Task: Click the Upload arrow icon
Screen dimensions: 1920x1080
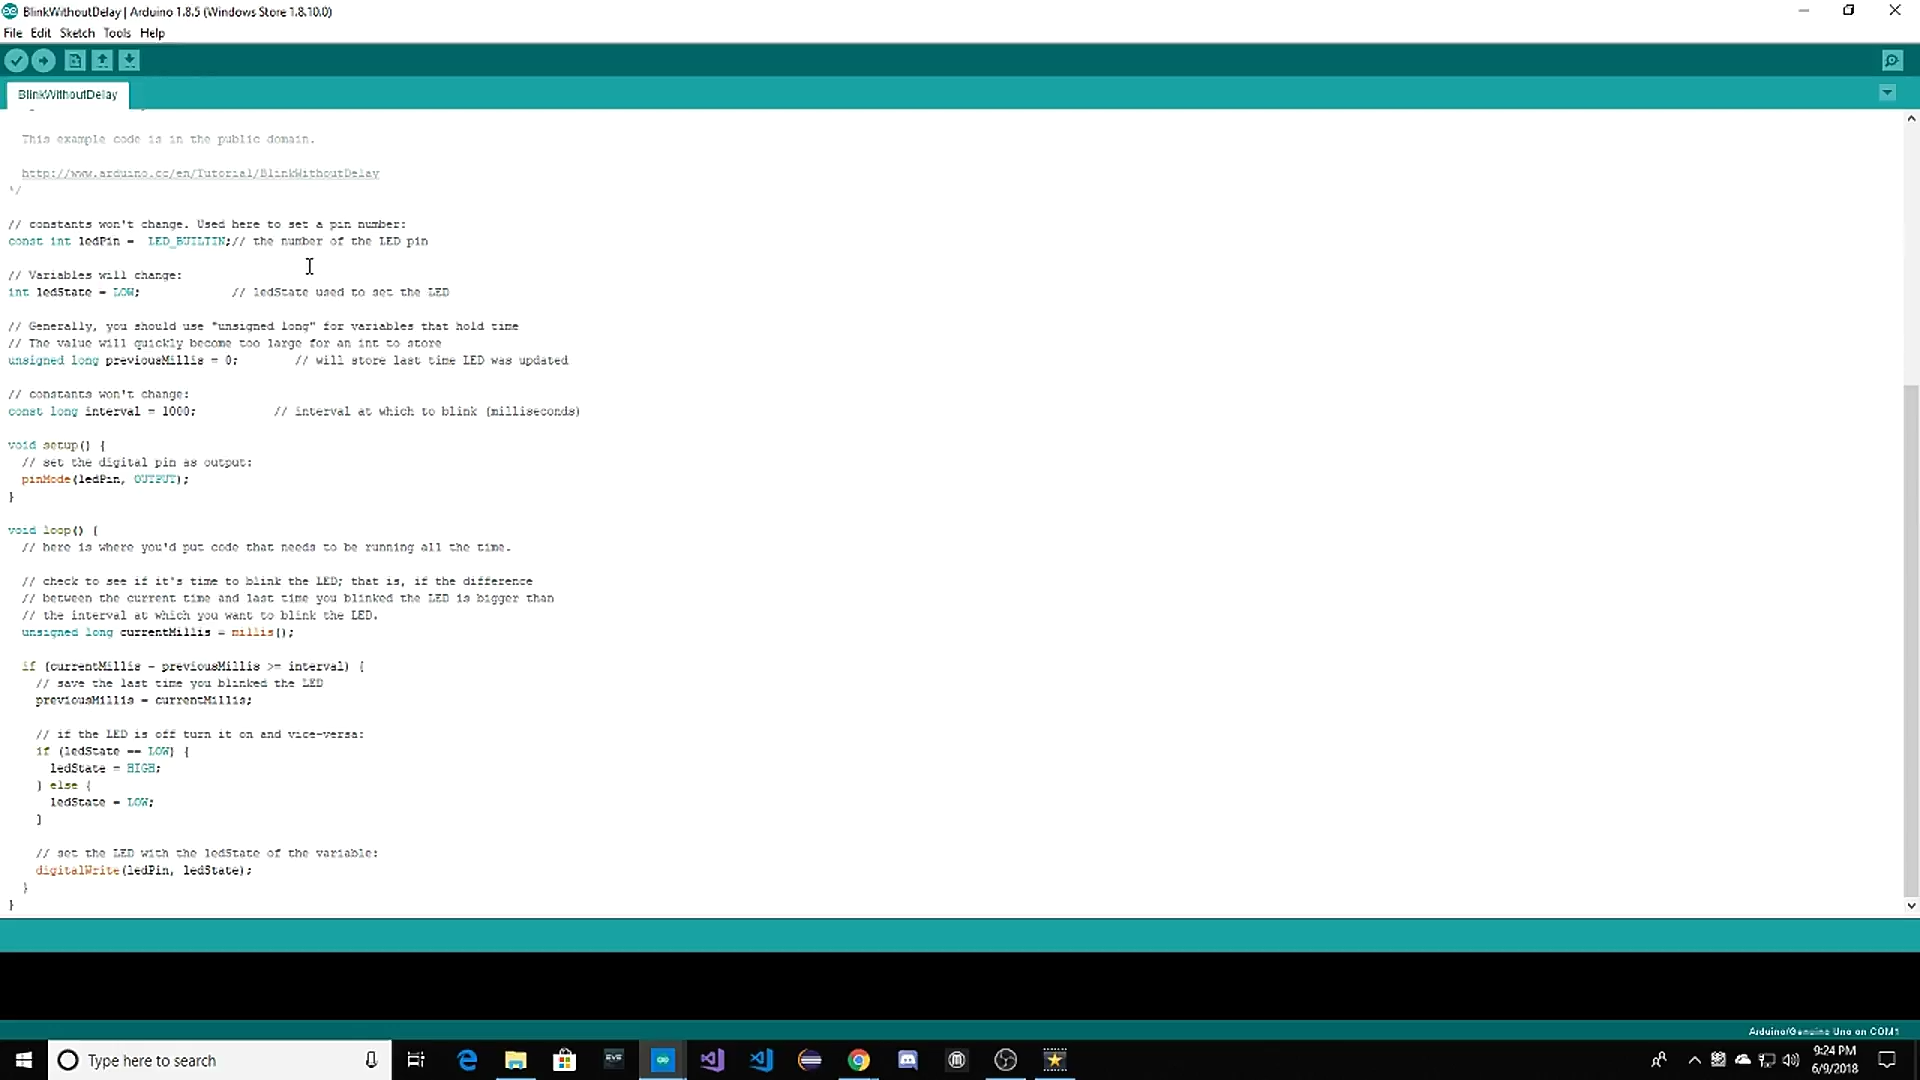Action: click(43, 61)
